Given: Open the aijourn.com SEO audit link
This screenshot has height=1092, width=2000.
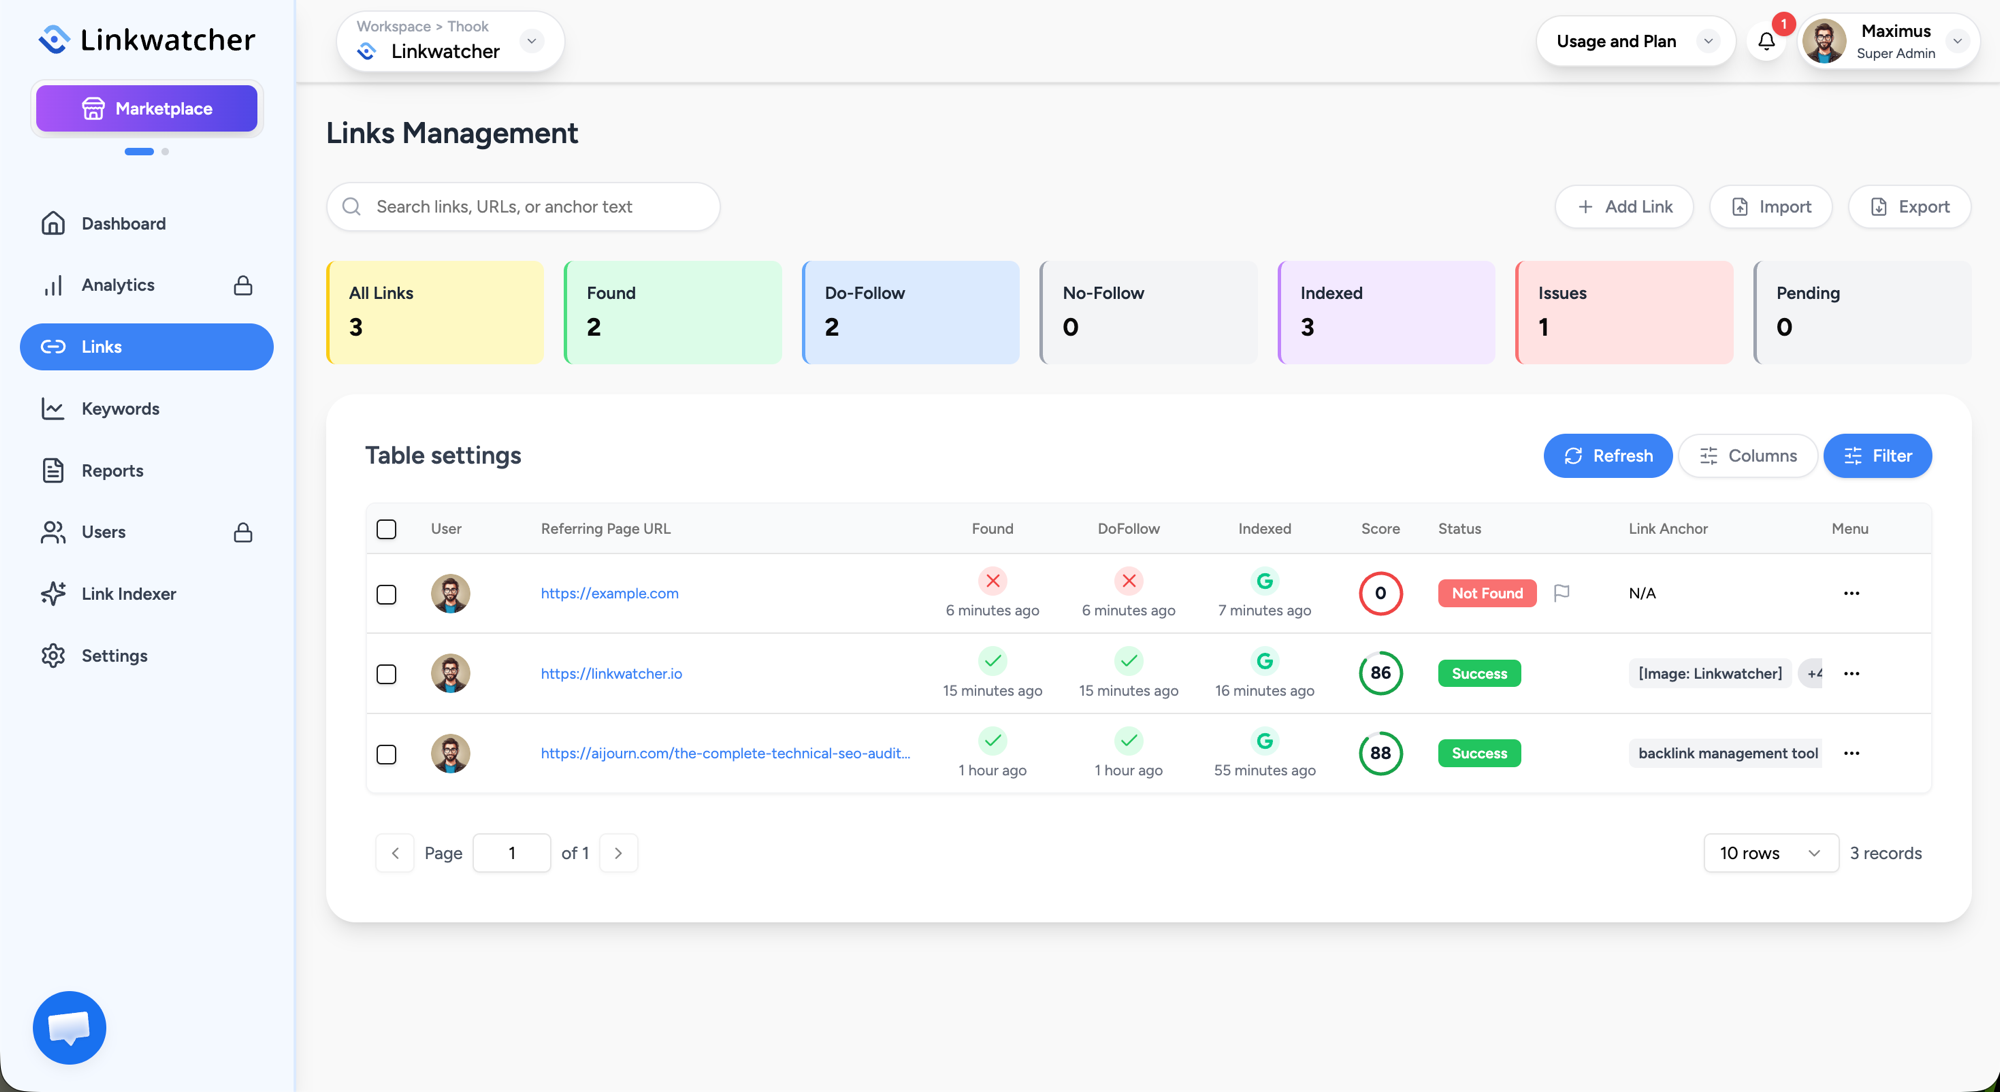Looking at the screenshot, I should coord(726,753).
